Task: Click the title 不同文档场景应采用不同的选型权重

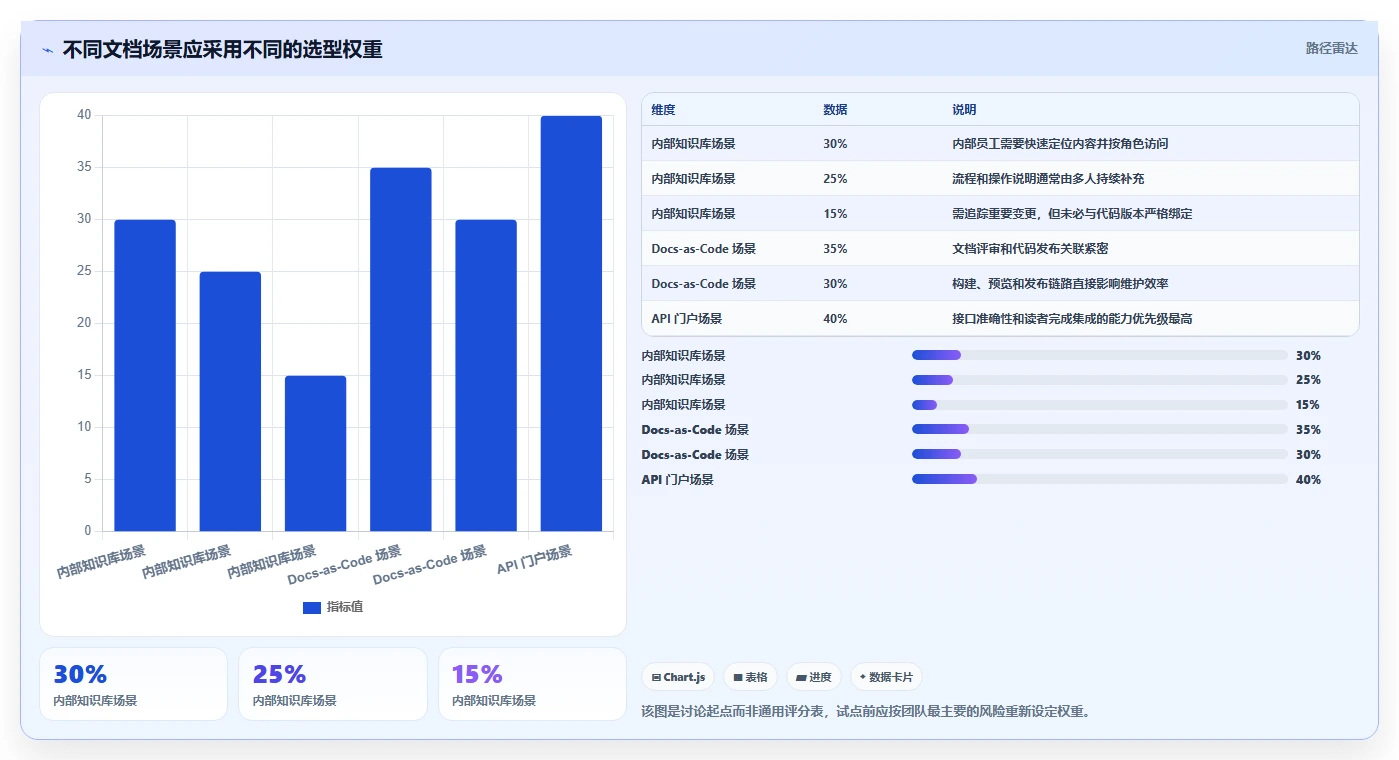Action: [222, 50]
